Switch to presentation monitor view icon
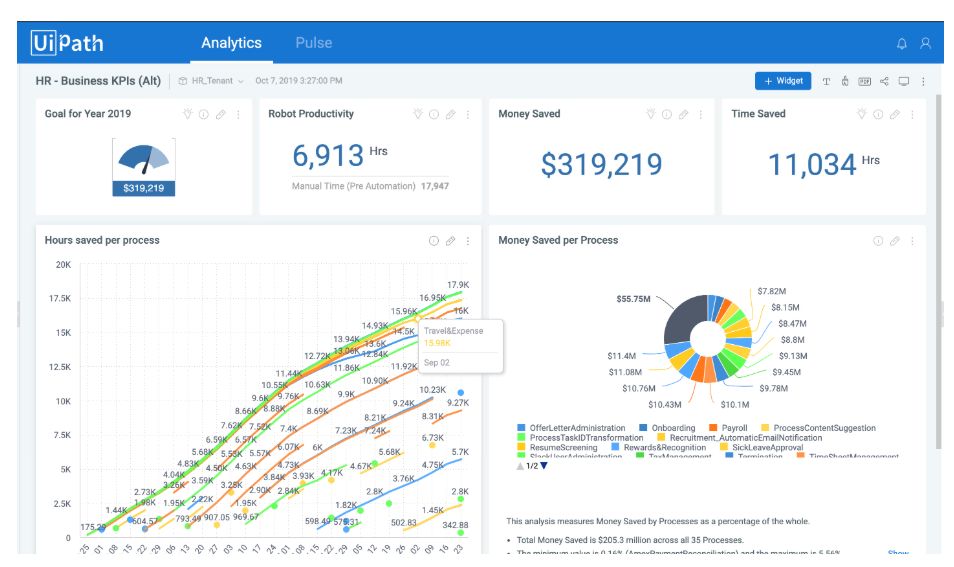 point(904,81)
